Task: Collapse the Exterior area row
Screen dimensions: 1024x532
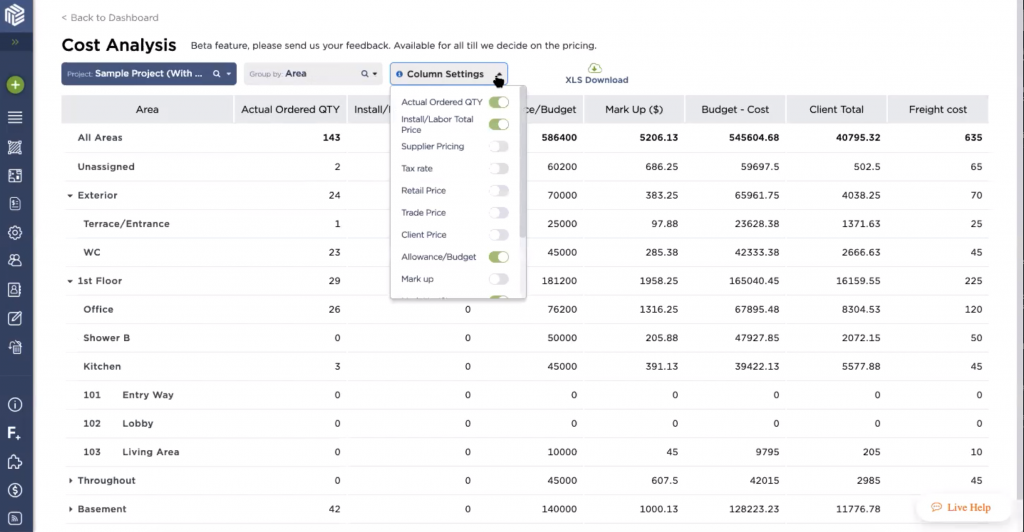Action: pos(70,196)
